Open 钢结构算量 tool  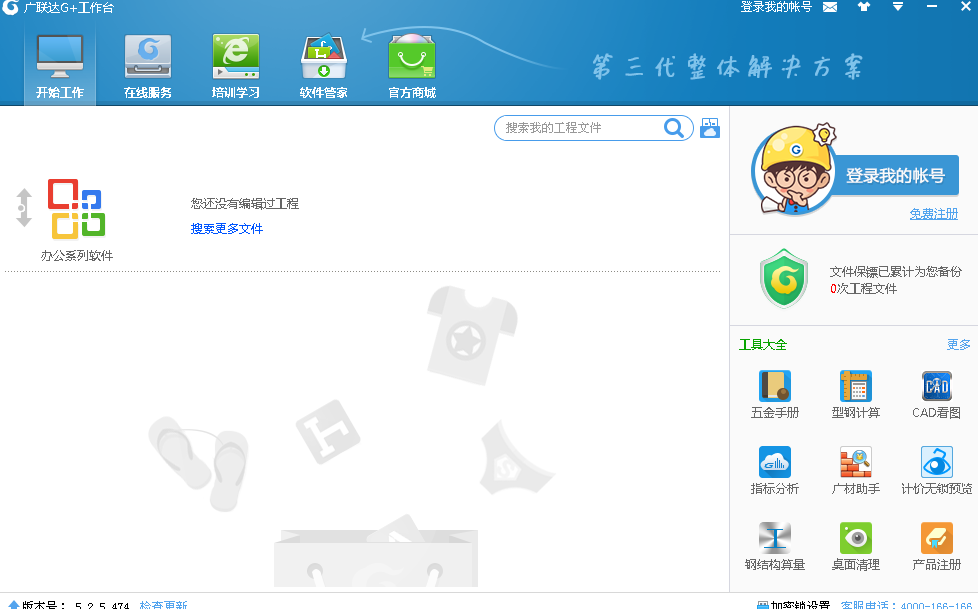775,547
